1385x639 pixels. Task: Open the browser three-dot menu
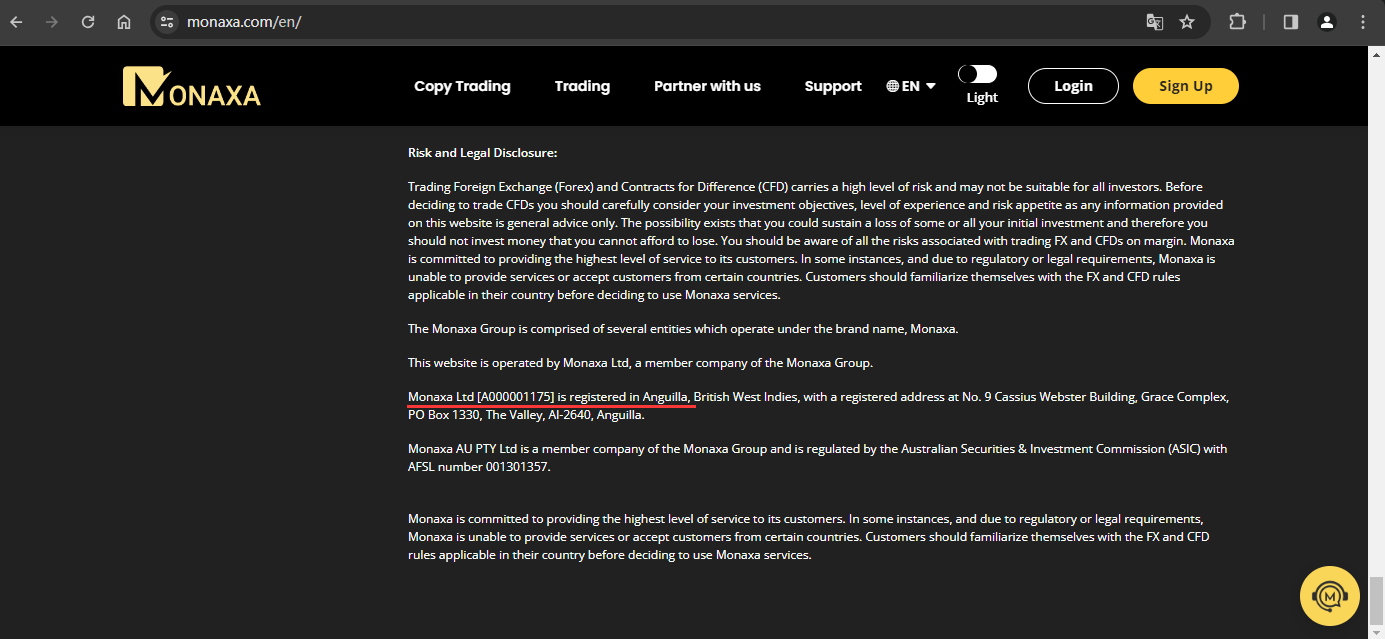[x=1363, y=22]
